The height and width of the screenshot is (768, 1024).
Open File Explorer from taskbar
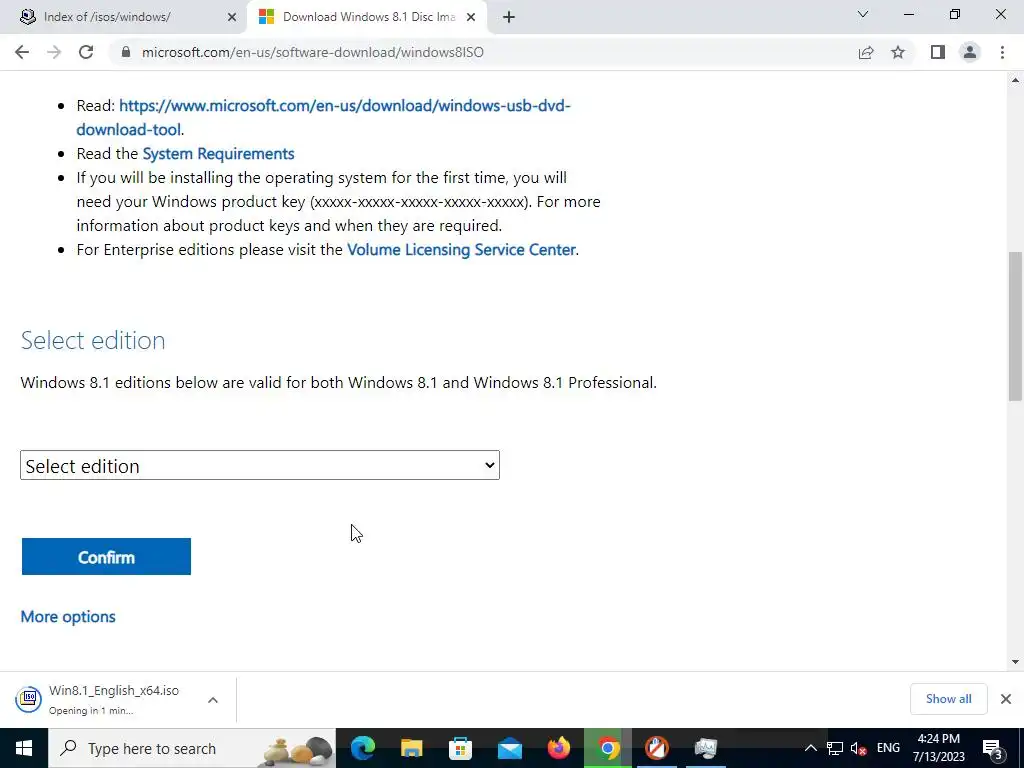tap(411, 748)
